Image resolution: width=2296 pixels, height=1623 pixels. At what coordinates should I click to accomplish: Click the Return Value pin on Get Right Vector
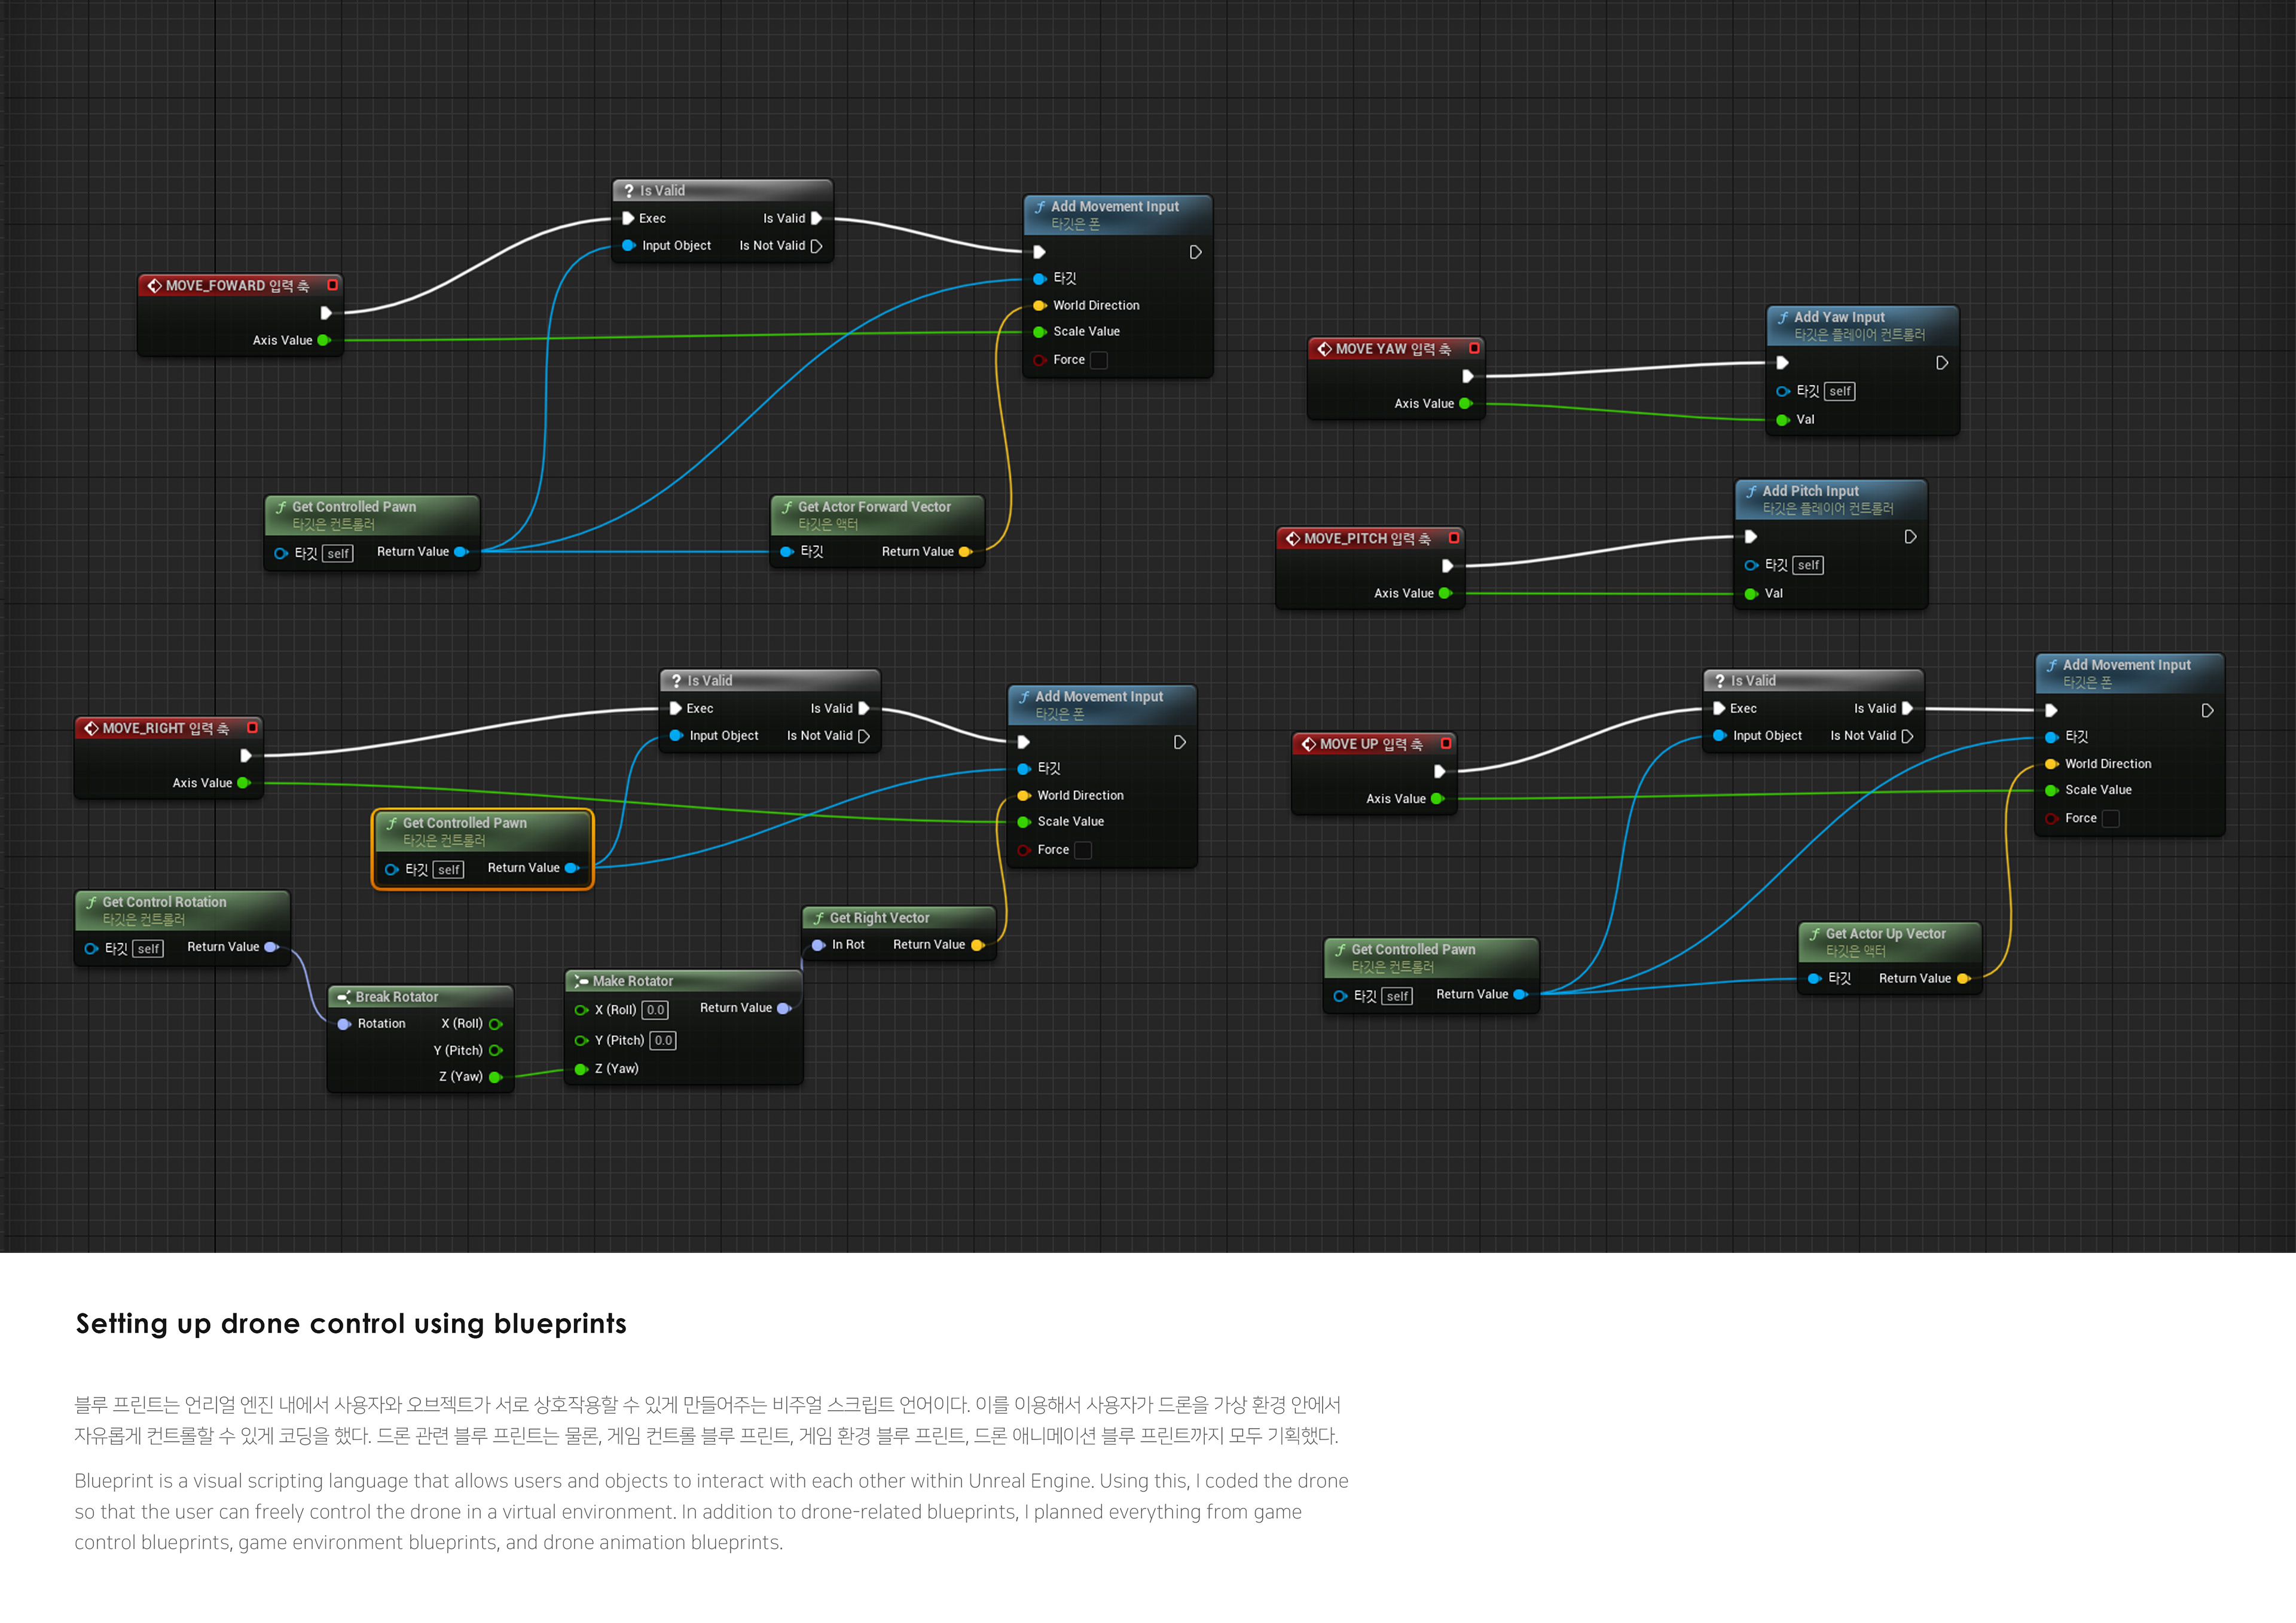[x=977, y=945]
